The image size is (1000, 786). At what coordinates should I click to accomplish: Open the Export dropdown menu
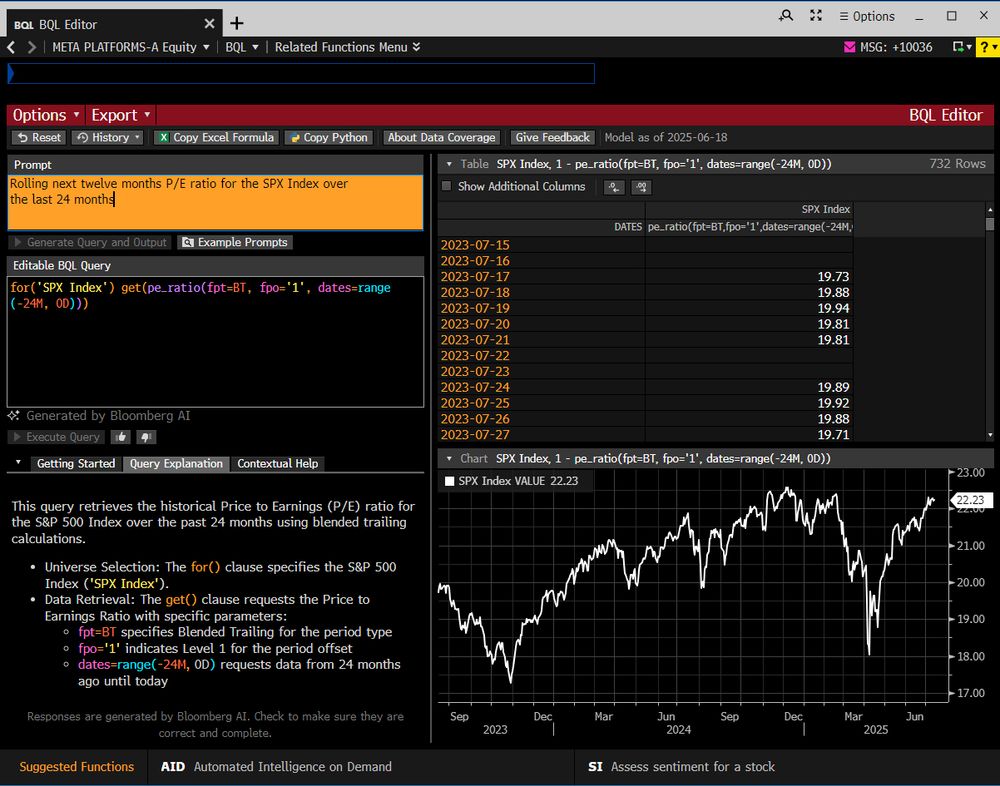point(121,115)
